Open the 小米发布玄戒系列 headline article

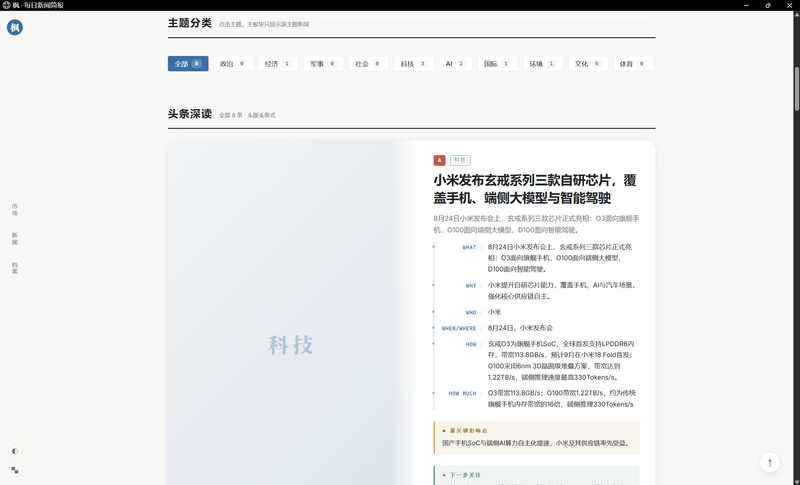click(x=535, y=189)
